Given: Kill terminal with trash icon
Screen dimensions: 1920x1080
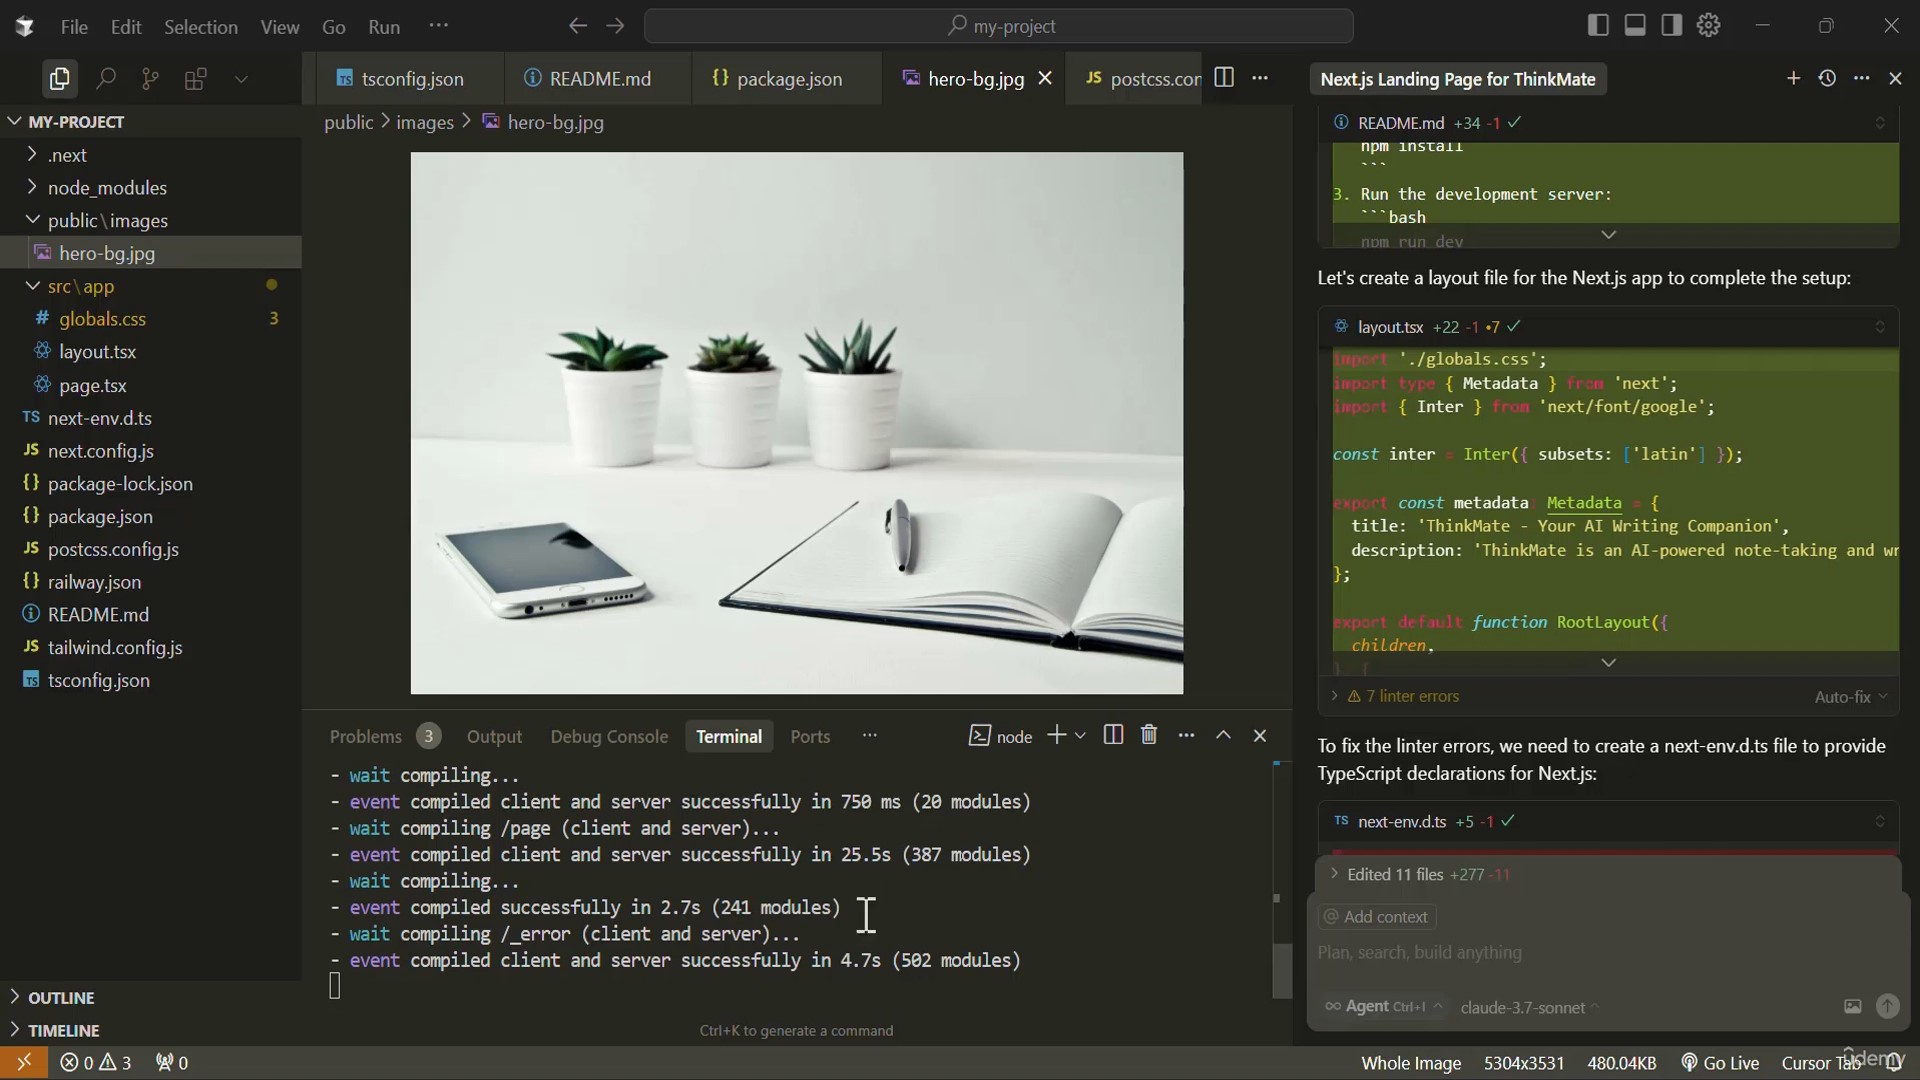Looking at the screenshot, I should tap(1149, 736).
